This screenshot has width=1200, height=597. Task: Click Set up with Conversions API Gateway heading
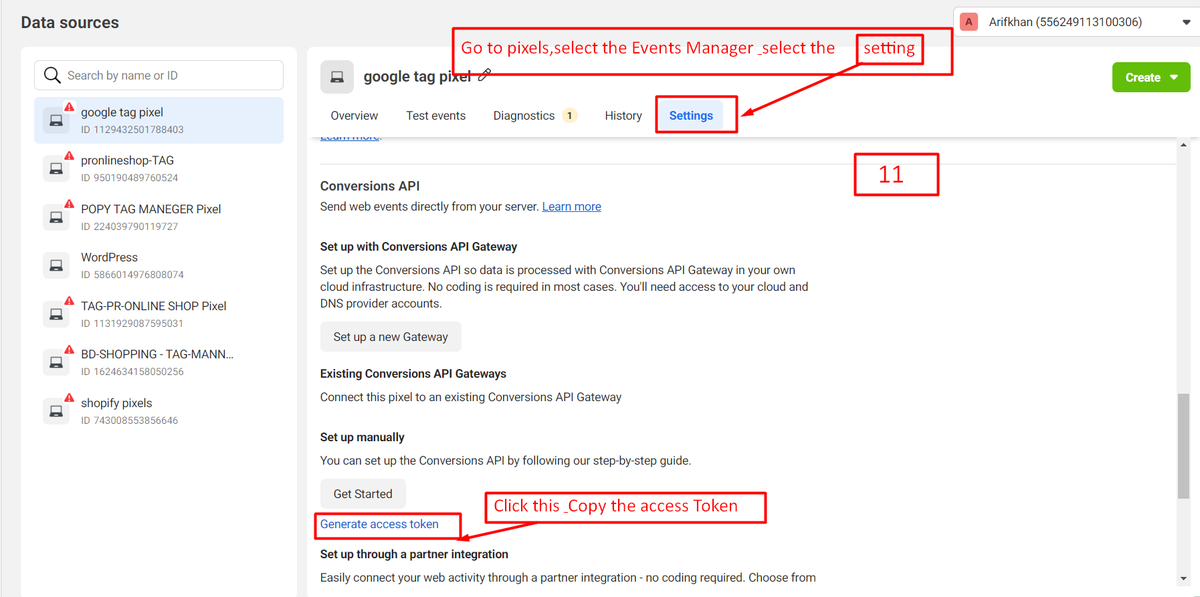coord(419,247)
